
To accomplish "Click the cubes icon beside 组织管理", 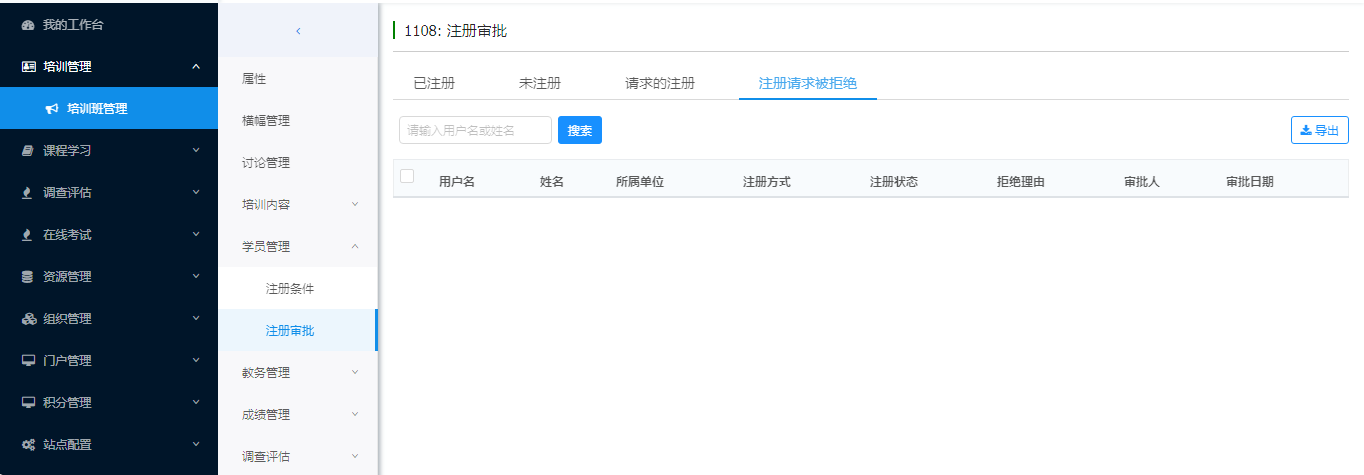I will coord(28,319).
